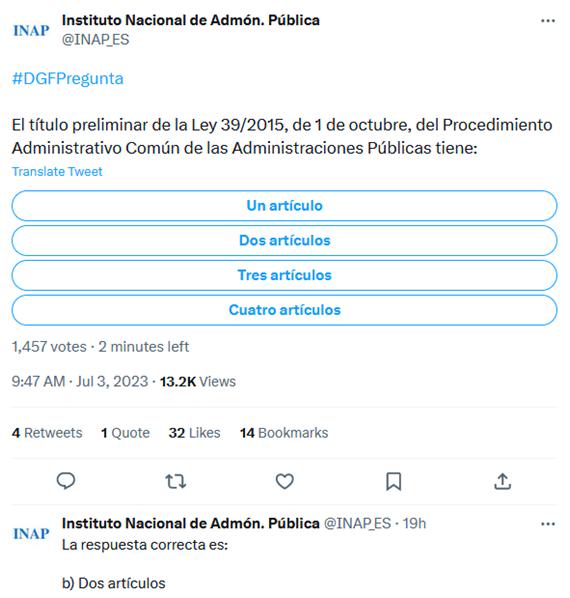Retweet using the arrows icon
570x598 pixels.
pos(176,481)
